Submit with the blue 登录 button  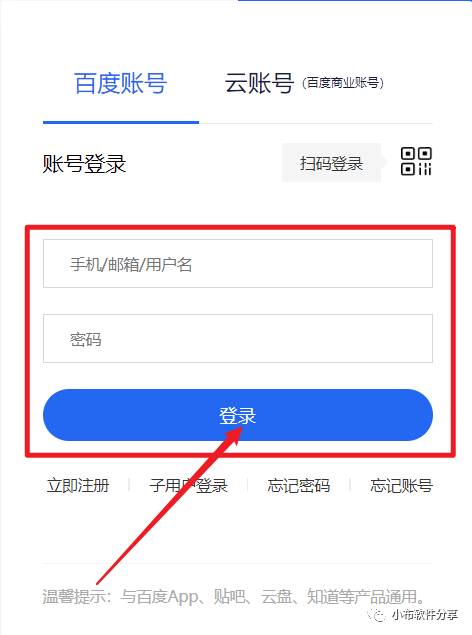pos(238,415)
